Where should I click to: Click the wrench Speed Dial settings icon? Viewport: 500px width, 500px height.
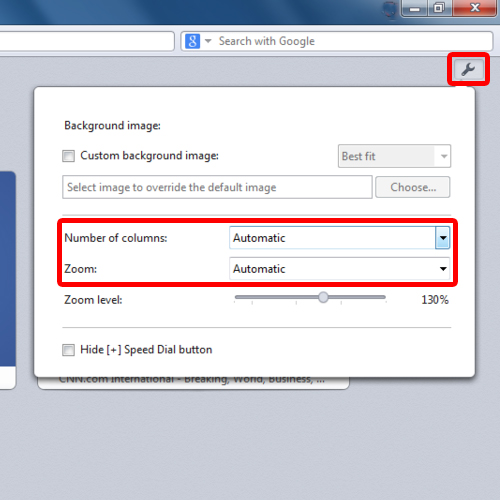click(x=468, y=69)
